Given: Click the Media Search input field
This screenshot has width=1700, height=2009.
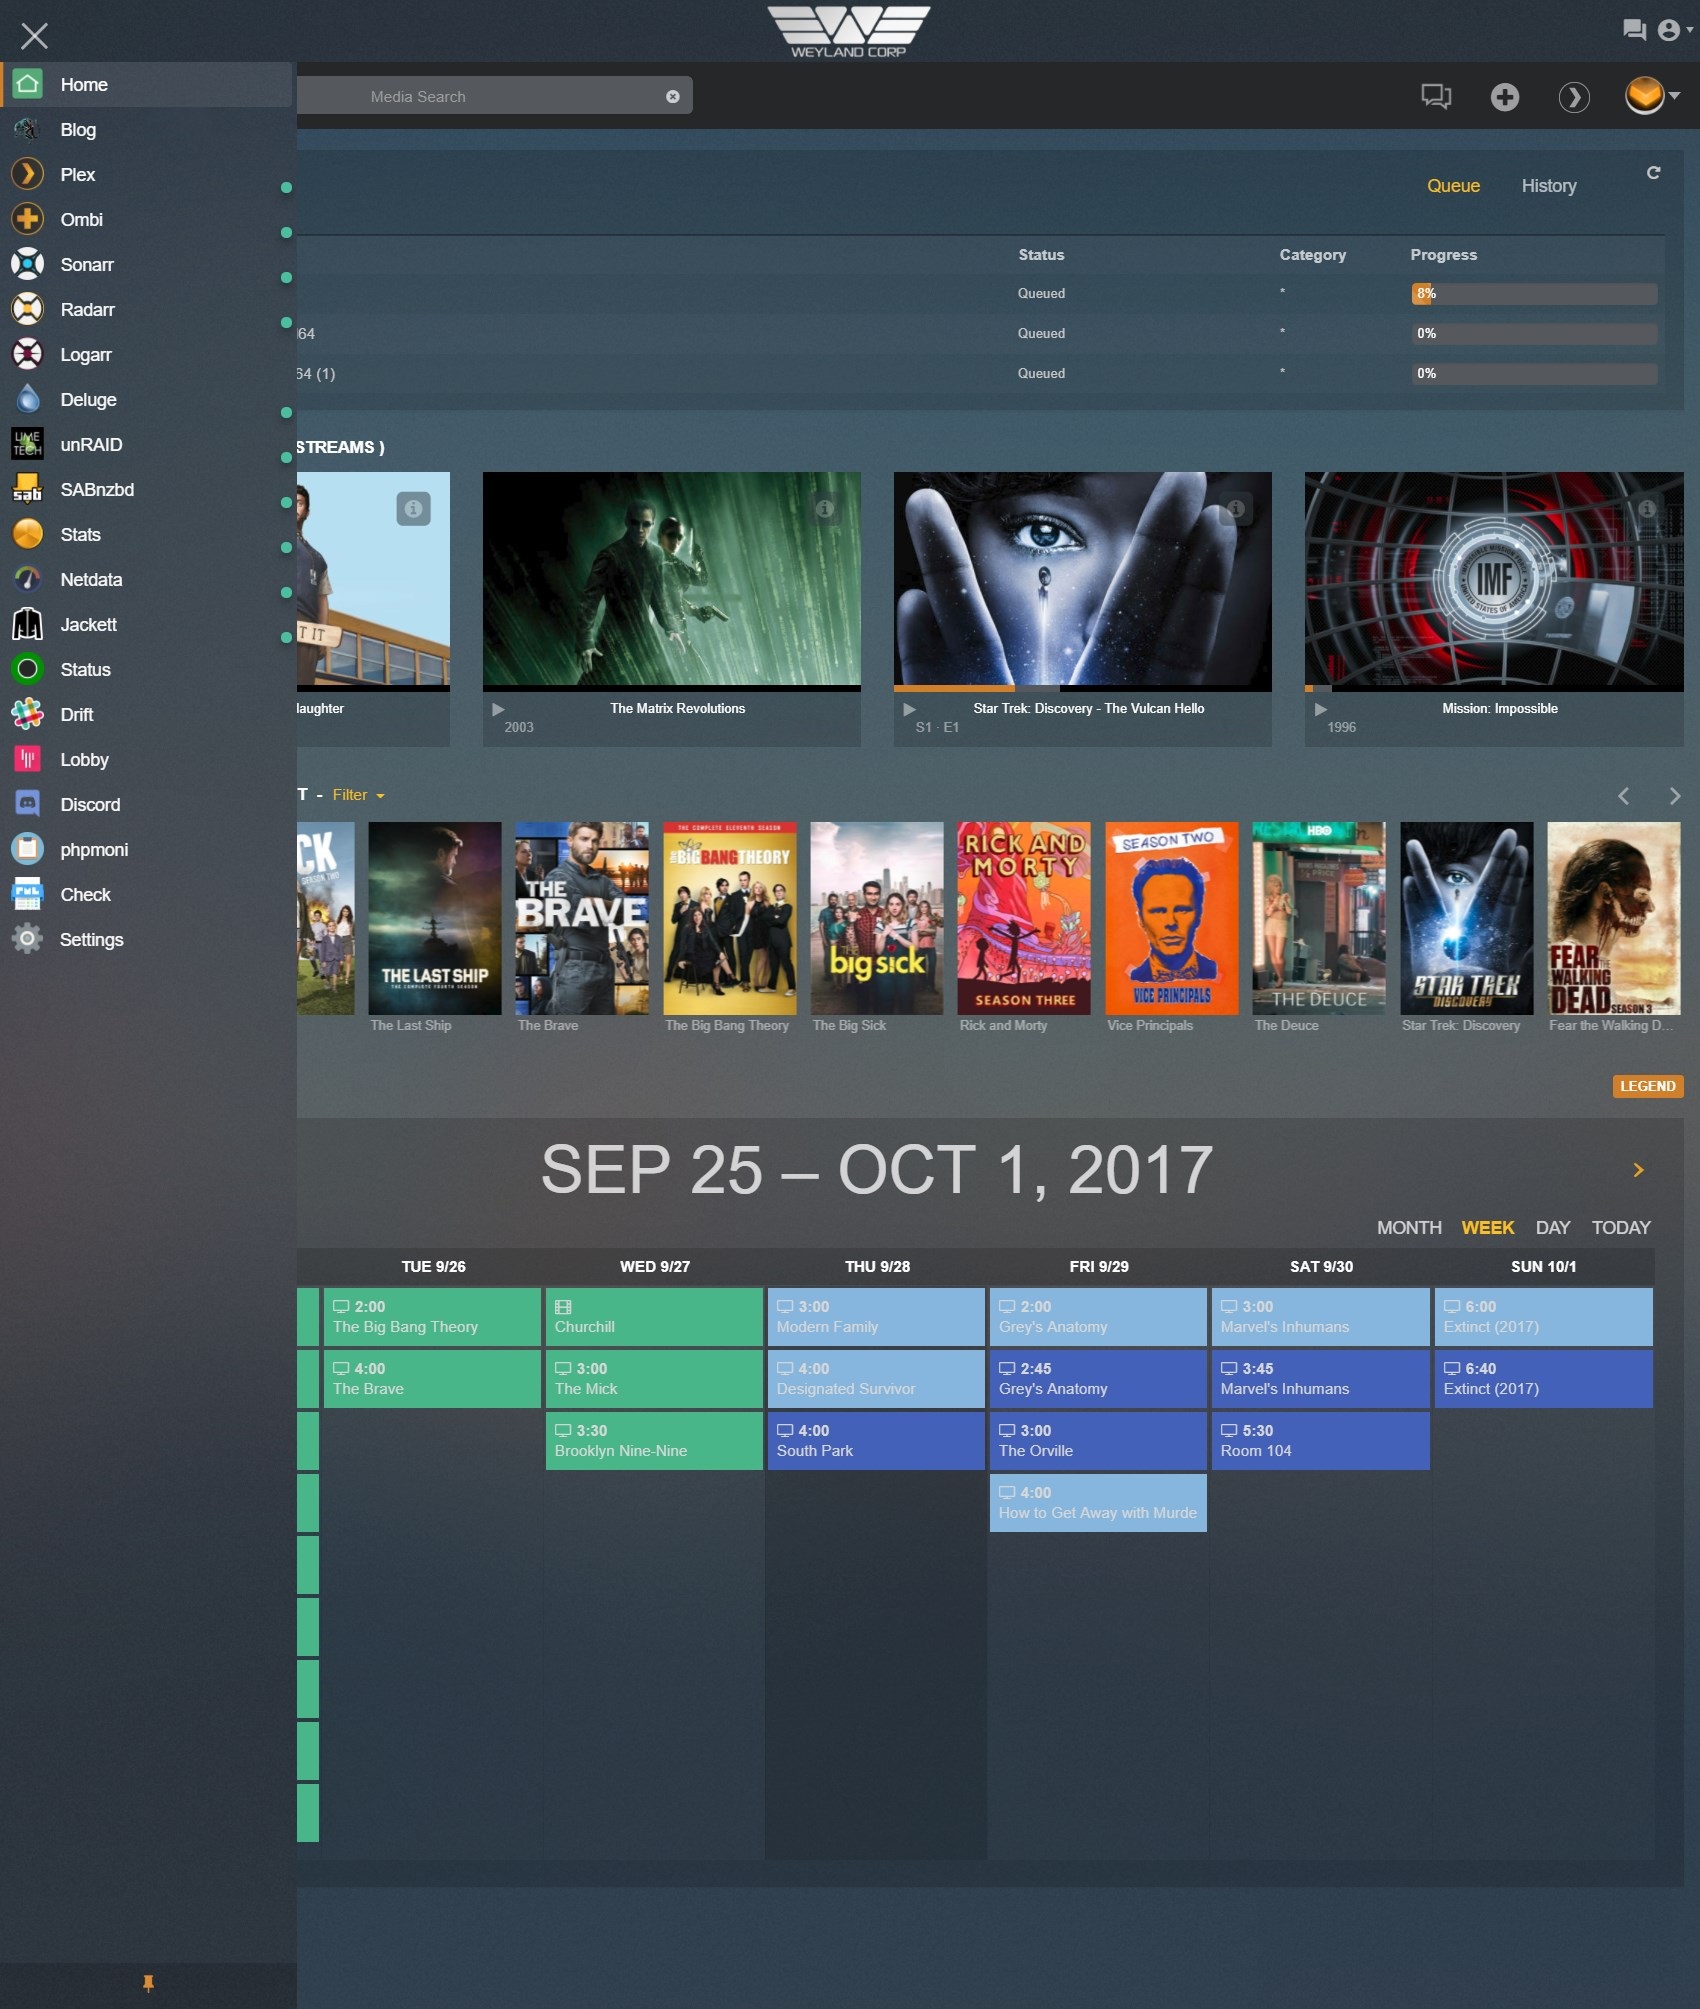Looking at the screenshot, I should point(494,97).
